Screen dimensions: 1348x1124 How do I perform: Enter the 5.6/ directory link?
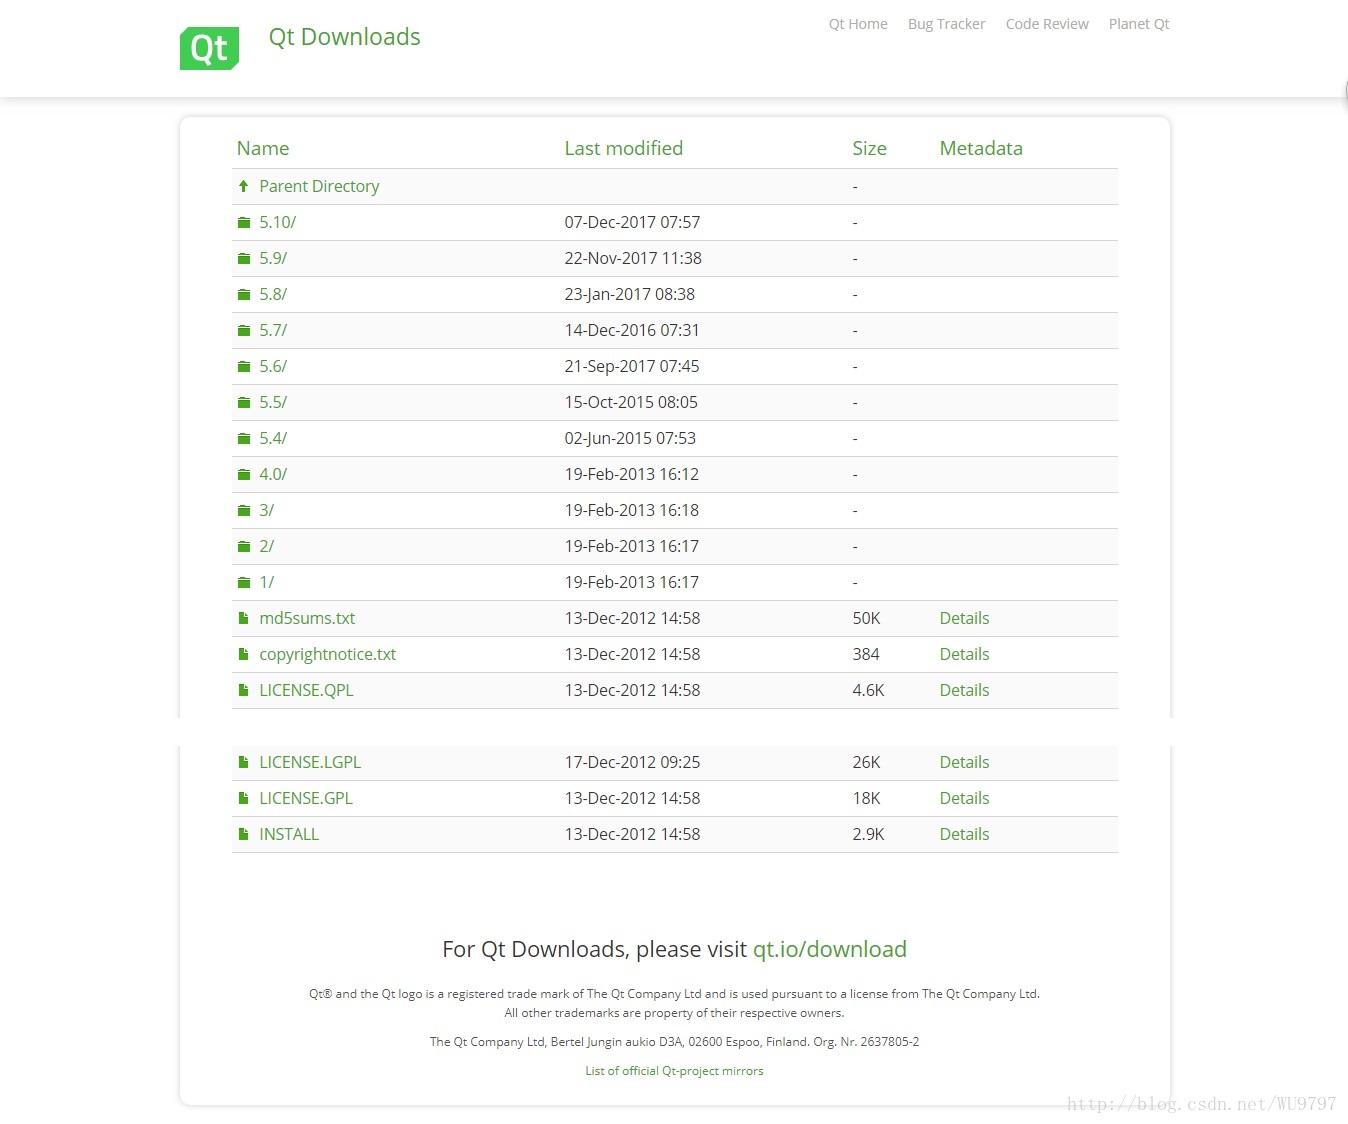tap(273, 366)
